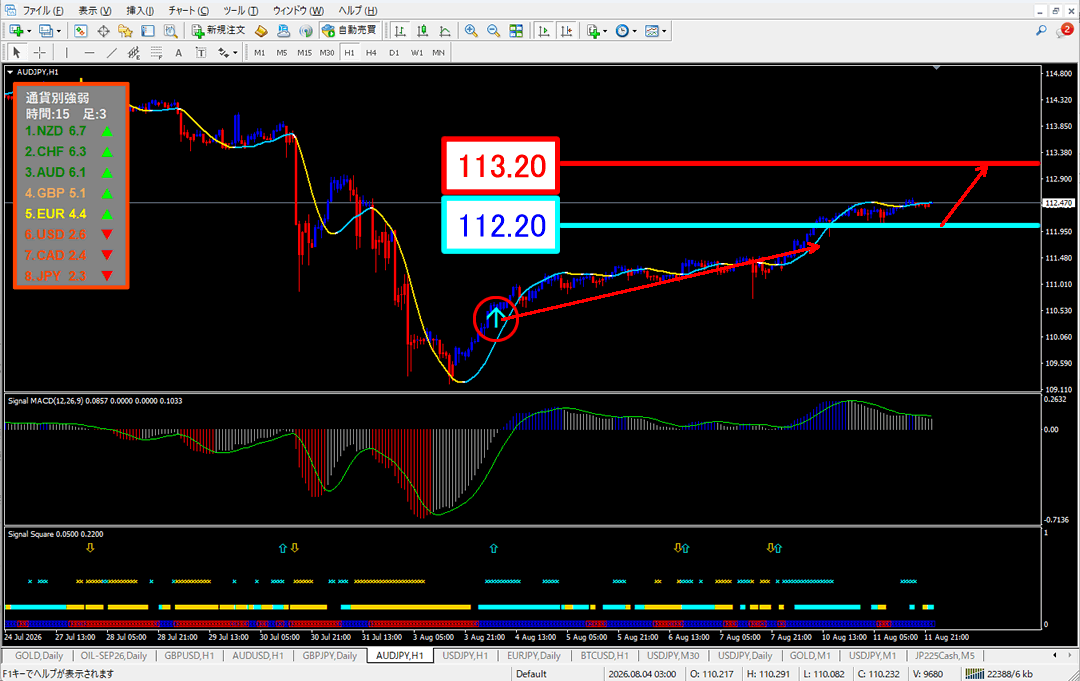Screen dimensions: 1080x681
Task: Select the text tool marked A
Action: [178, 52]
